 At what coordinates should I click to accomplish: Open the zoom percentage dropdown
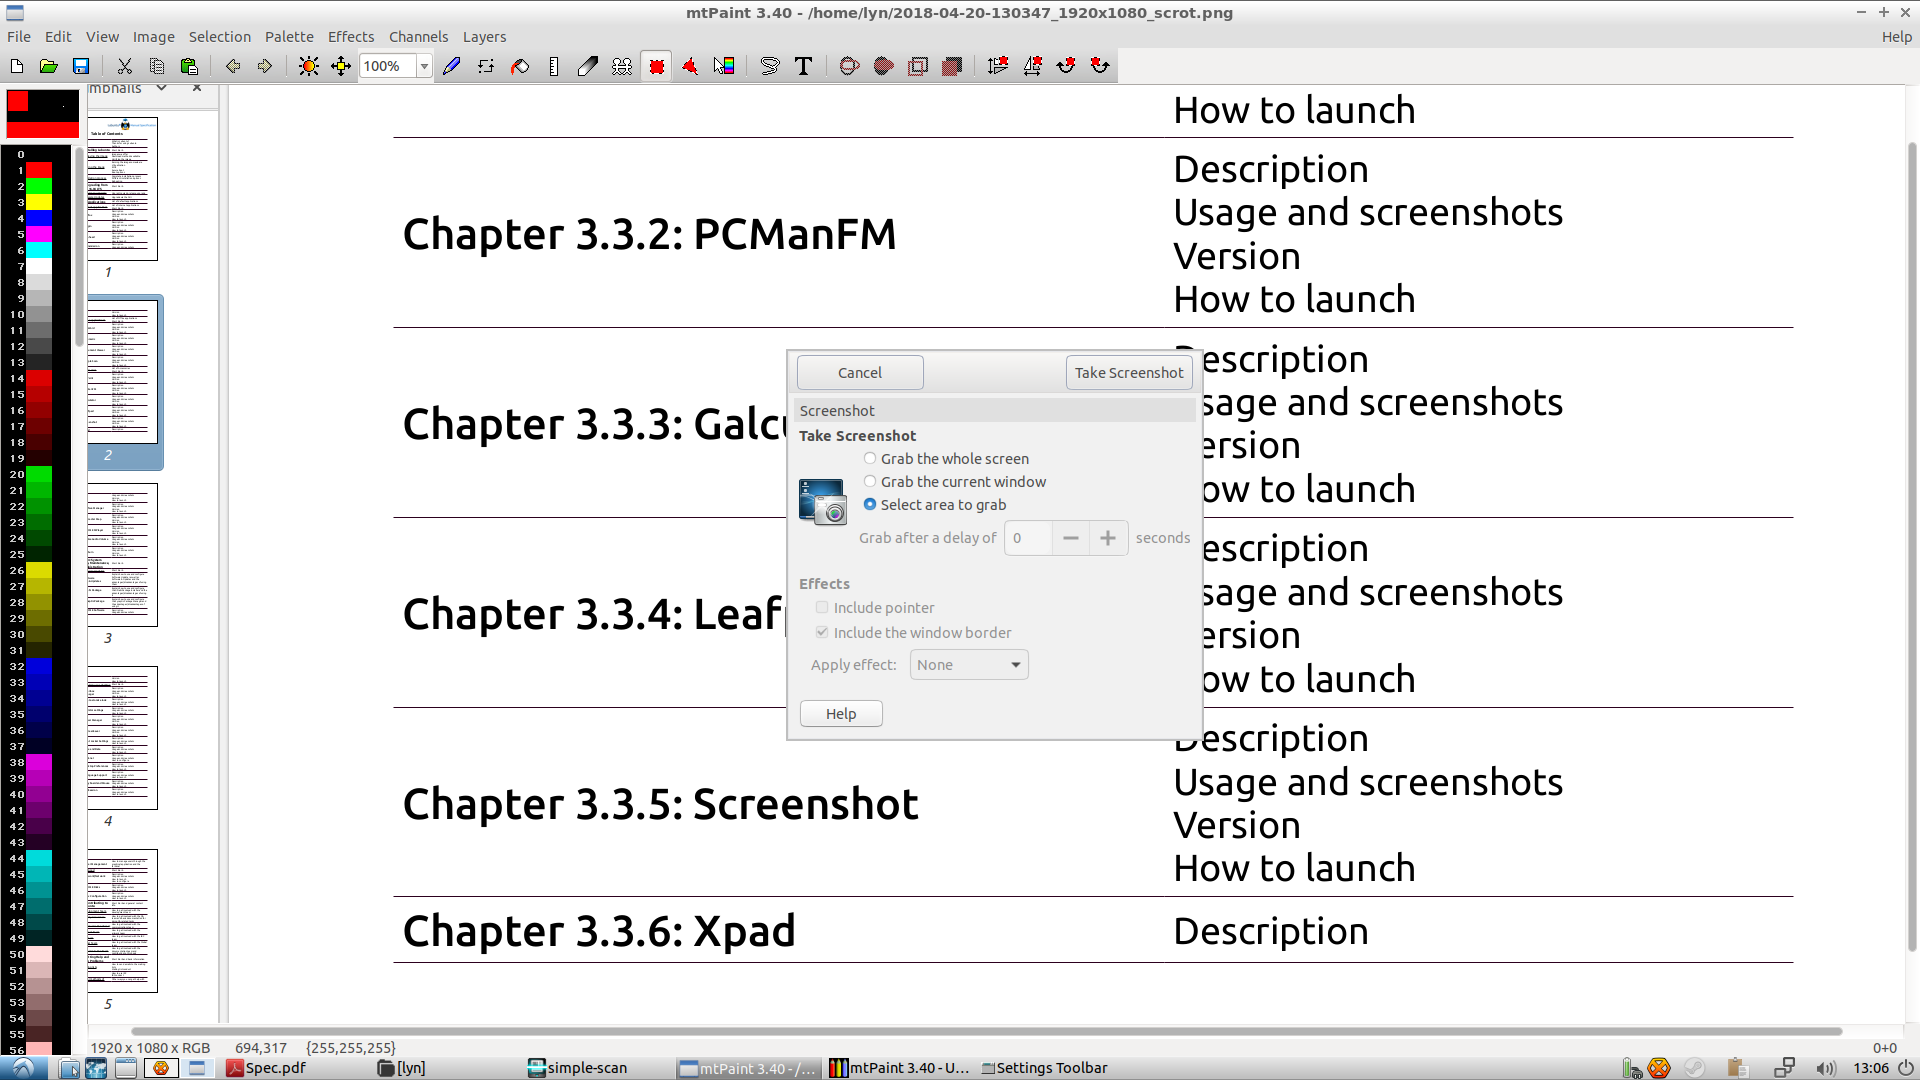point(424,66)
